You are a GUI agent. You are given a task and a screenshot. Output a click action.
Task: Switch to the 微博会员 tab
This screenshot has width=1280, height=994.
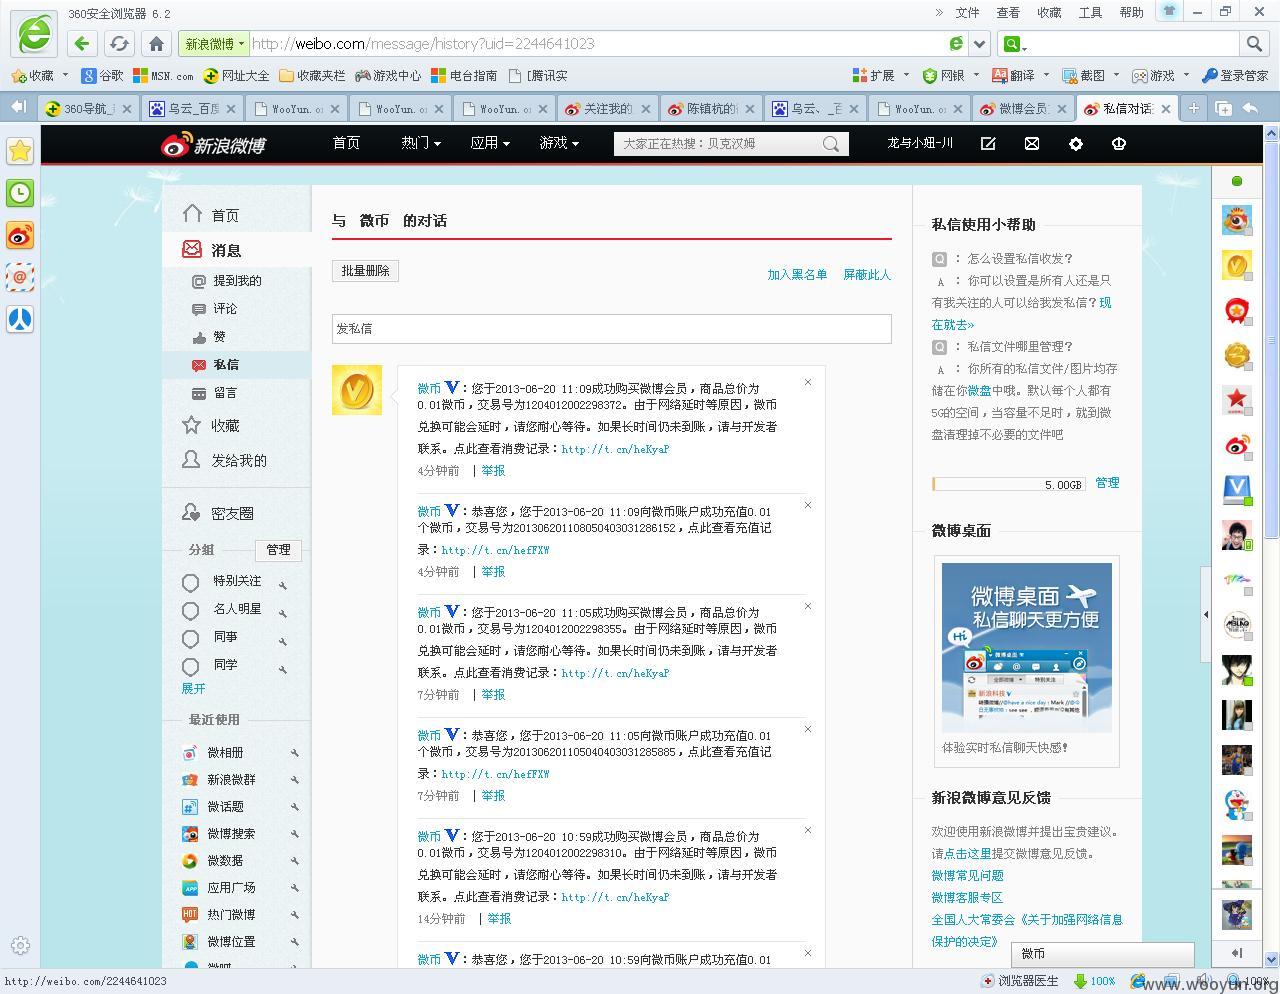[1024, 108]
